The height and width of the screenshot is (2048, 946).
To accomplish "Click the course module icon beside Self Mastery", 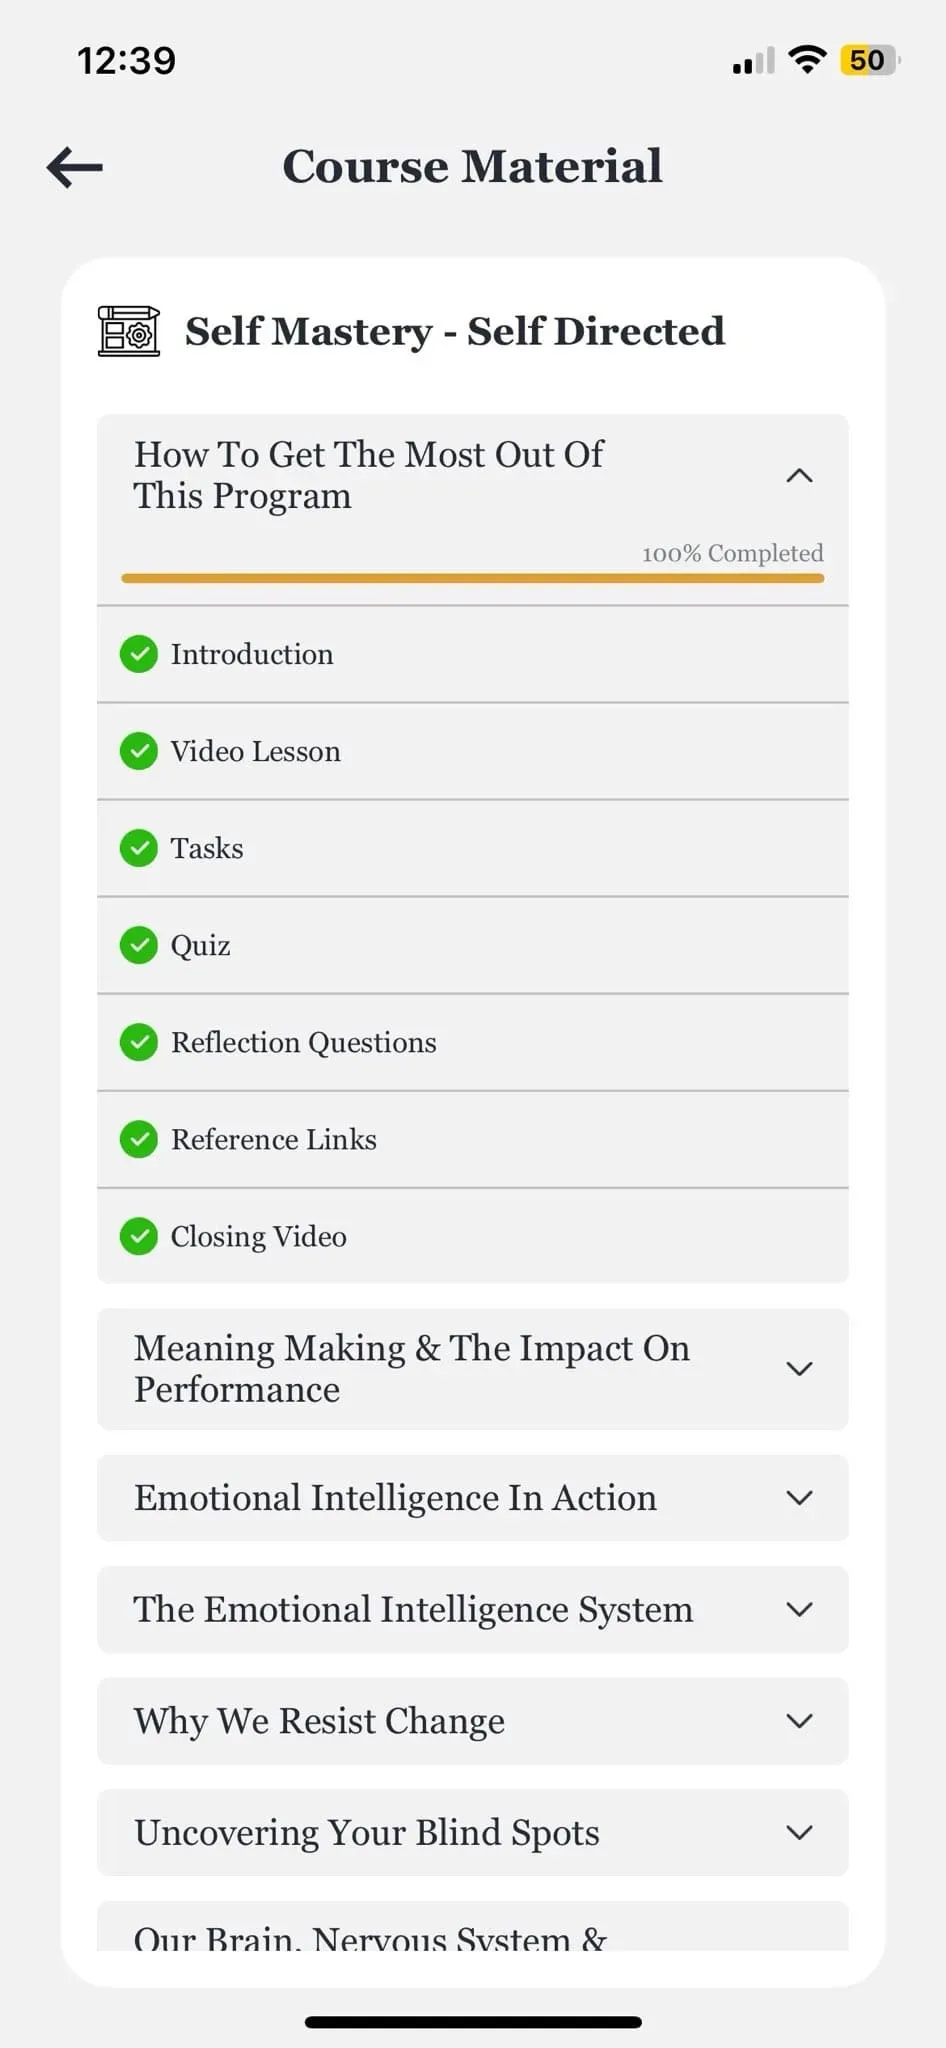I will 128,331.
